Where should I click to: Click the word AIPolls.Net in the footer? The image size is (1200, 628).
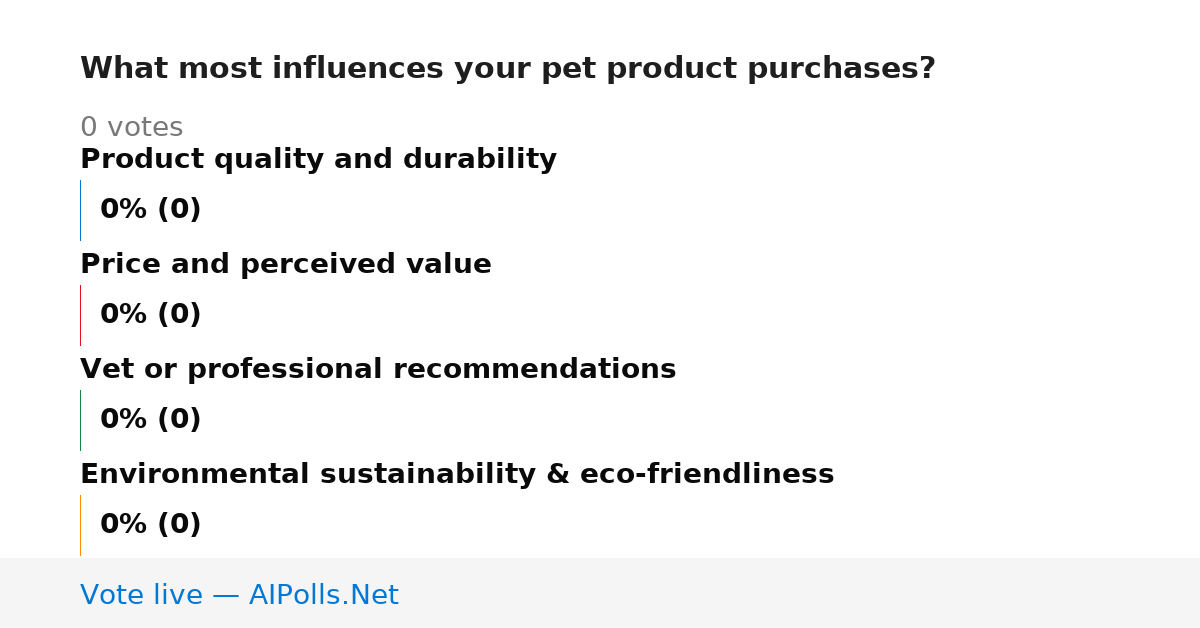[x=323, y=595]
